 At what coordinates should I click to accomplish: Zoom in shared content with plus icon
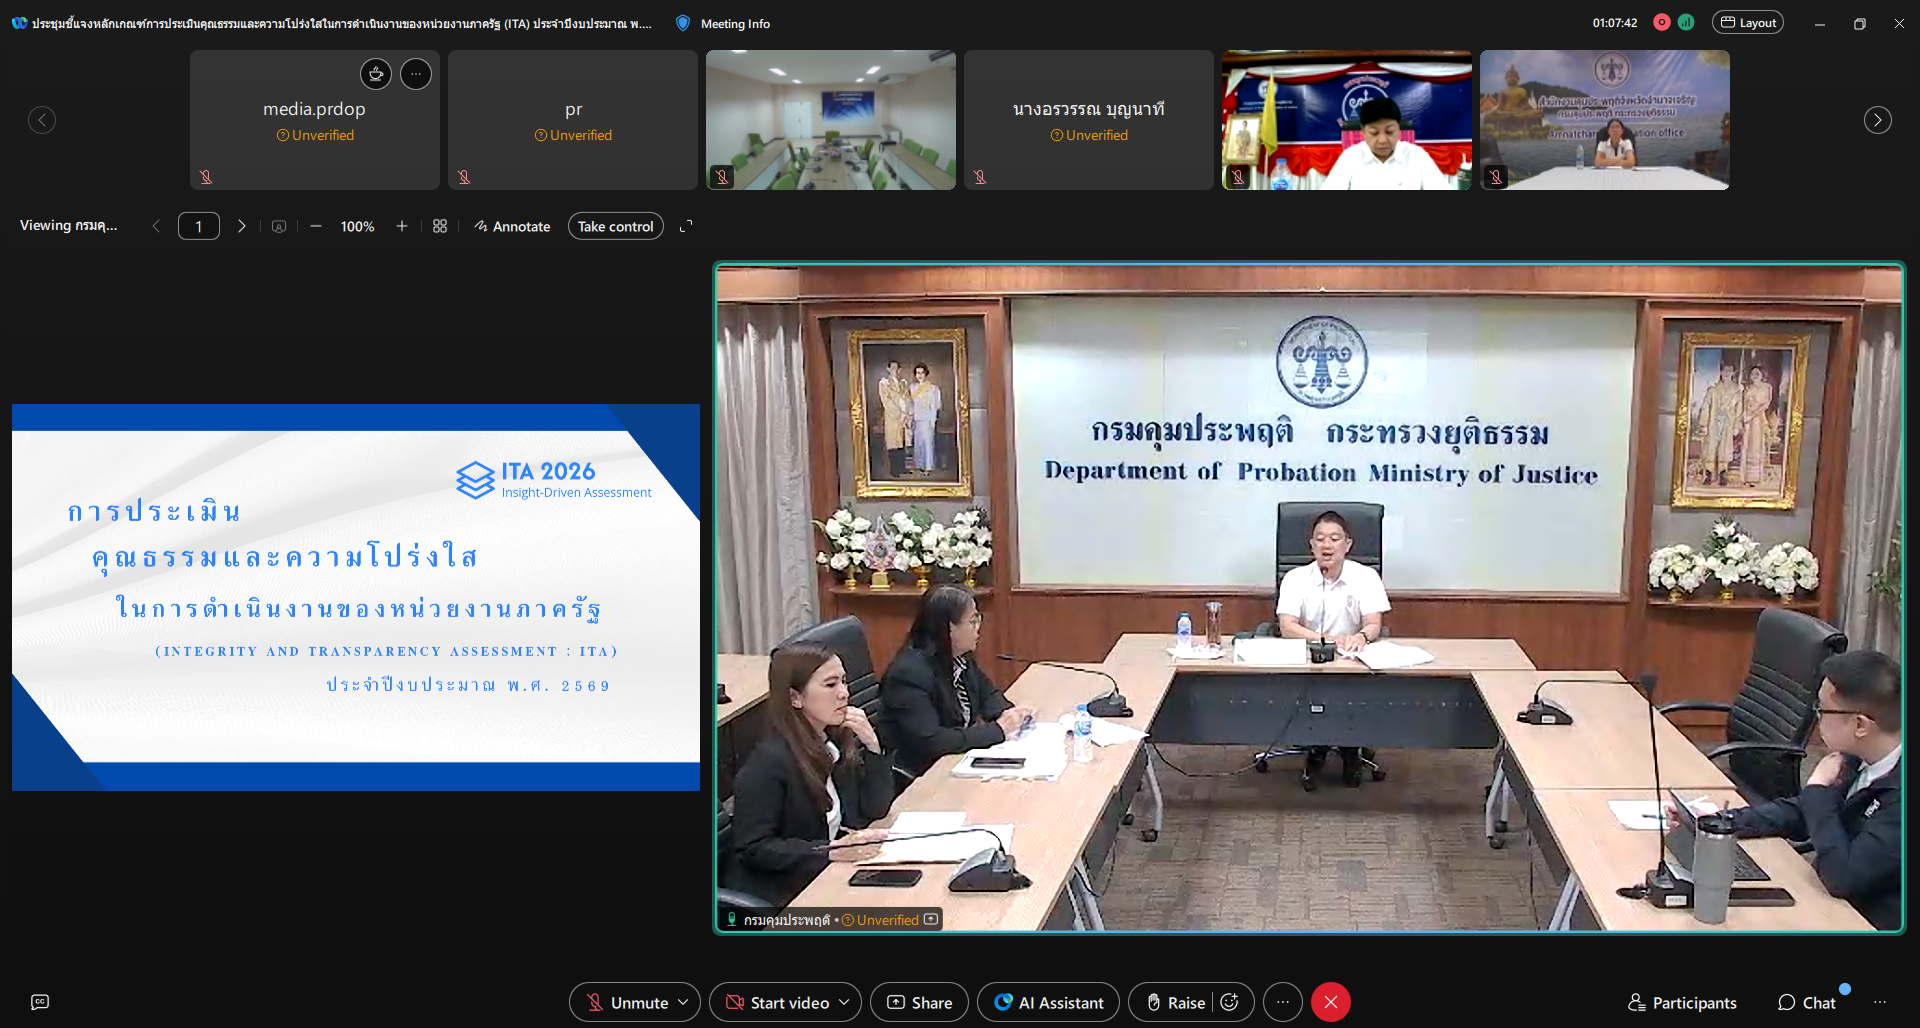point(402,226)
